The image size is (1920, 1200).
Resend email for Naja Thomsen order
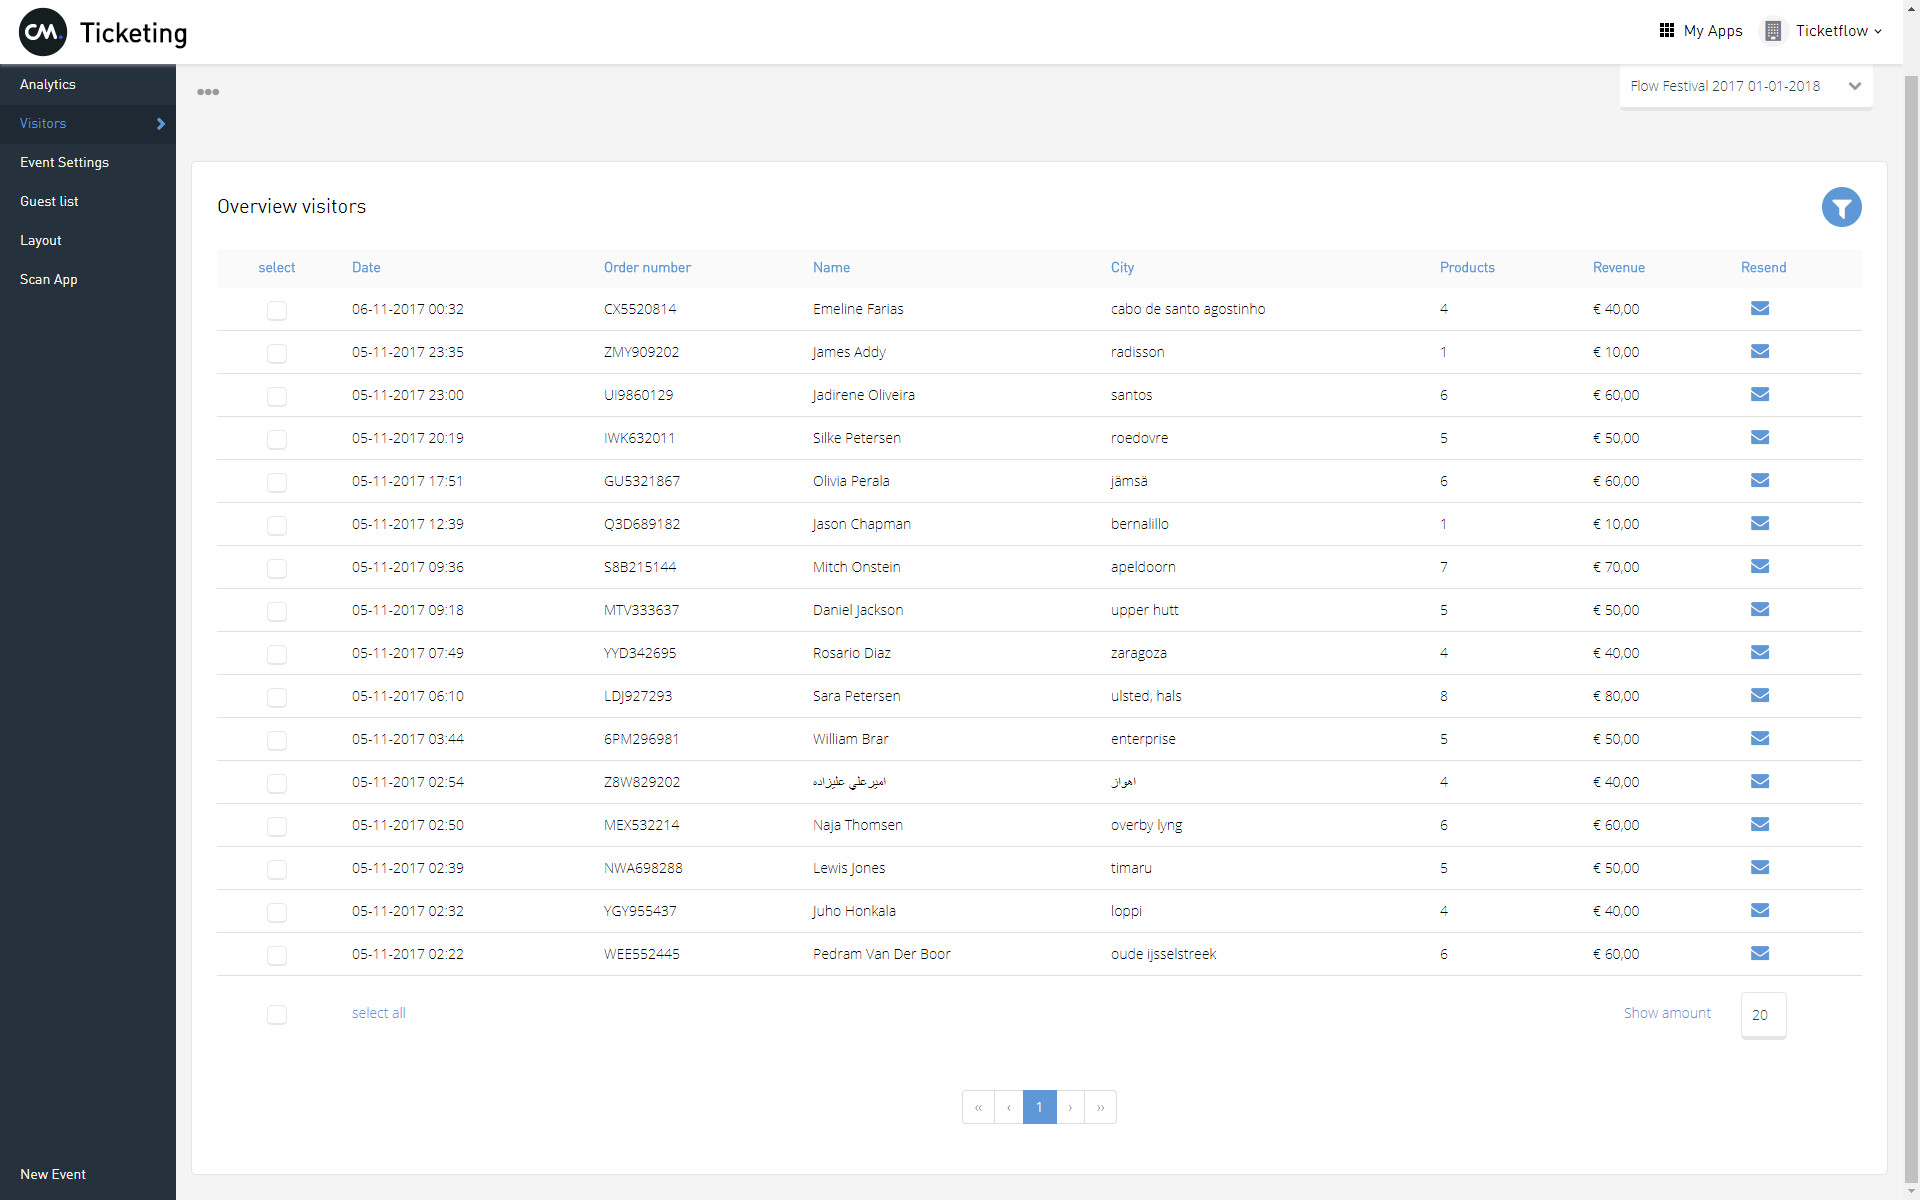1760,824
